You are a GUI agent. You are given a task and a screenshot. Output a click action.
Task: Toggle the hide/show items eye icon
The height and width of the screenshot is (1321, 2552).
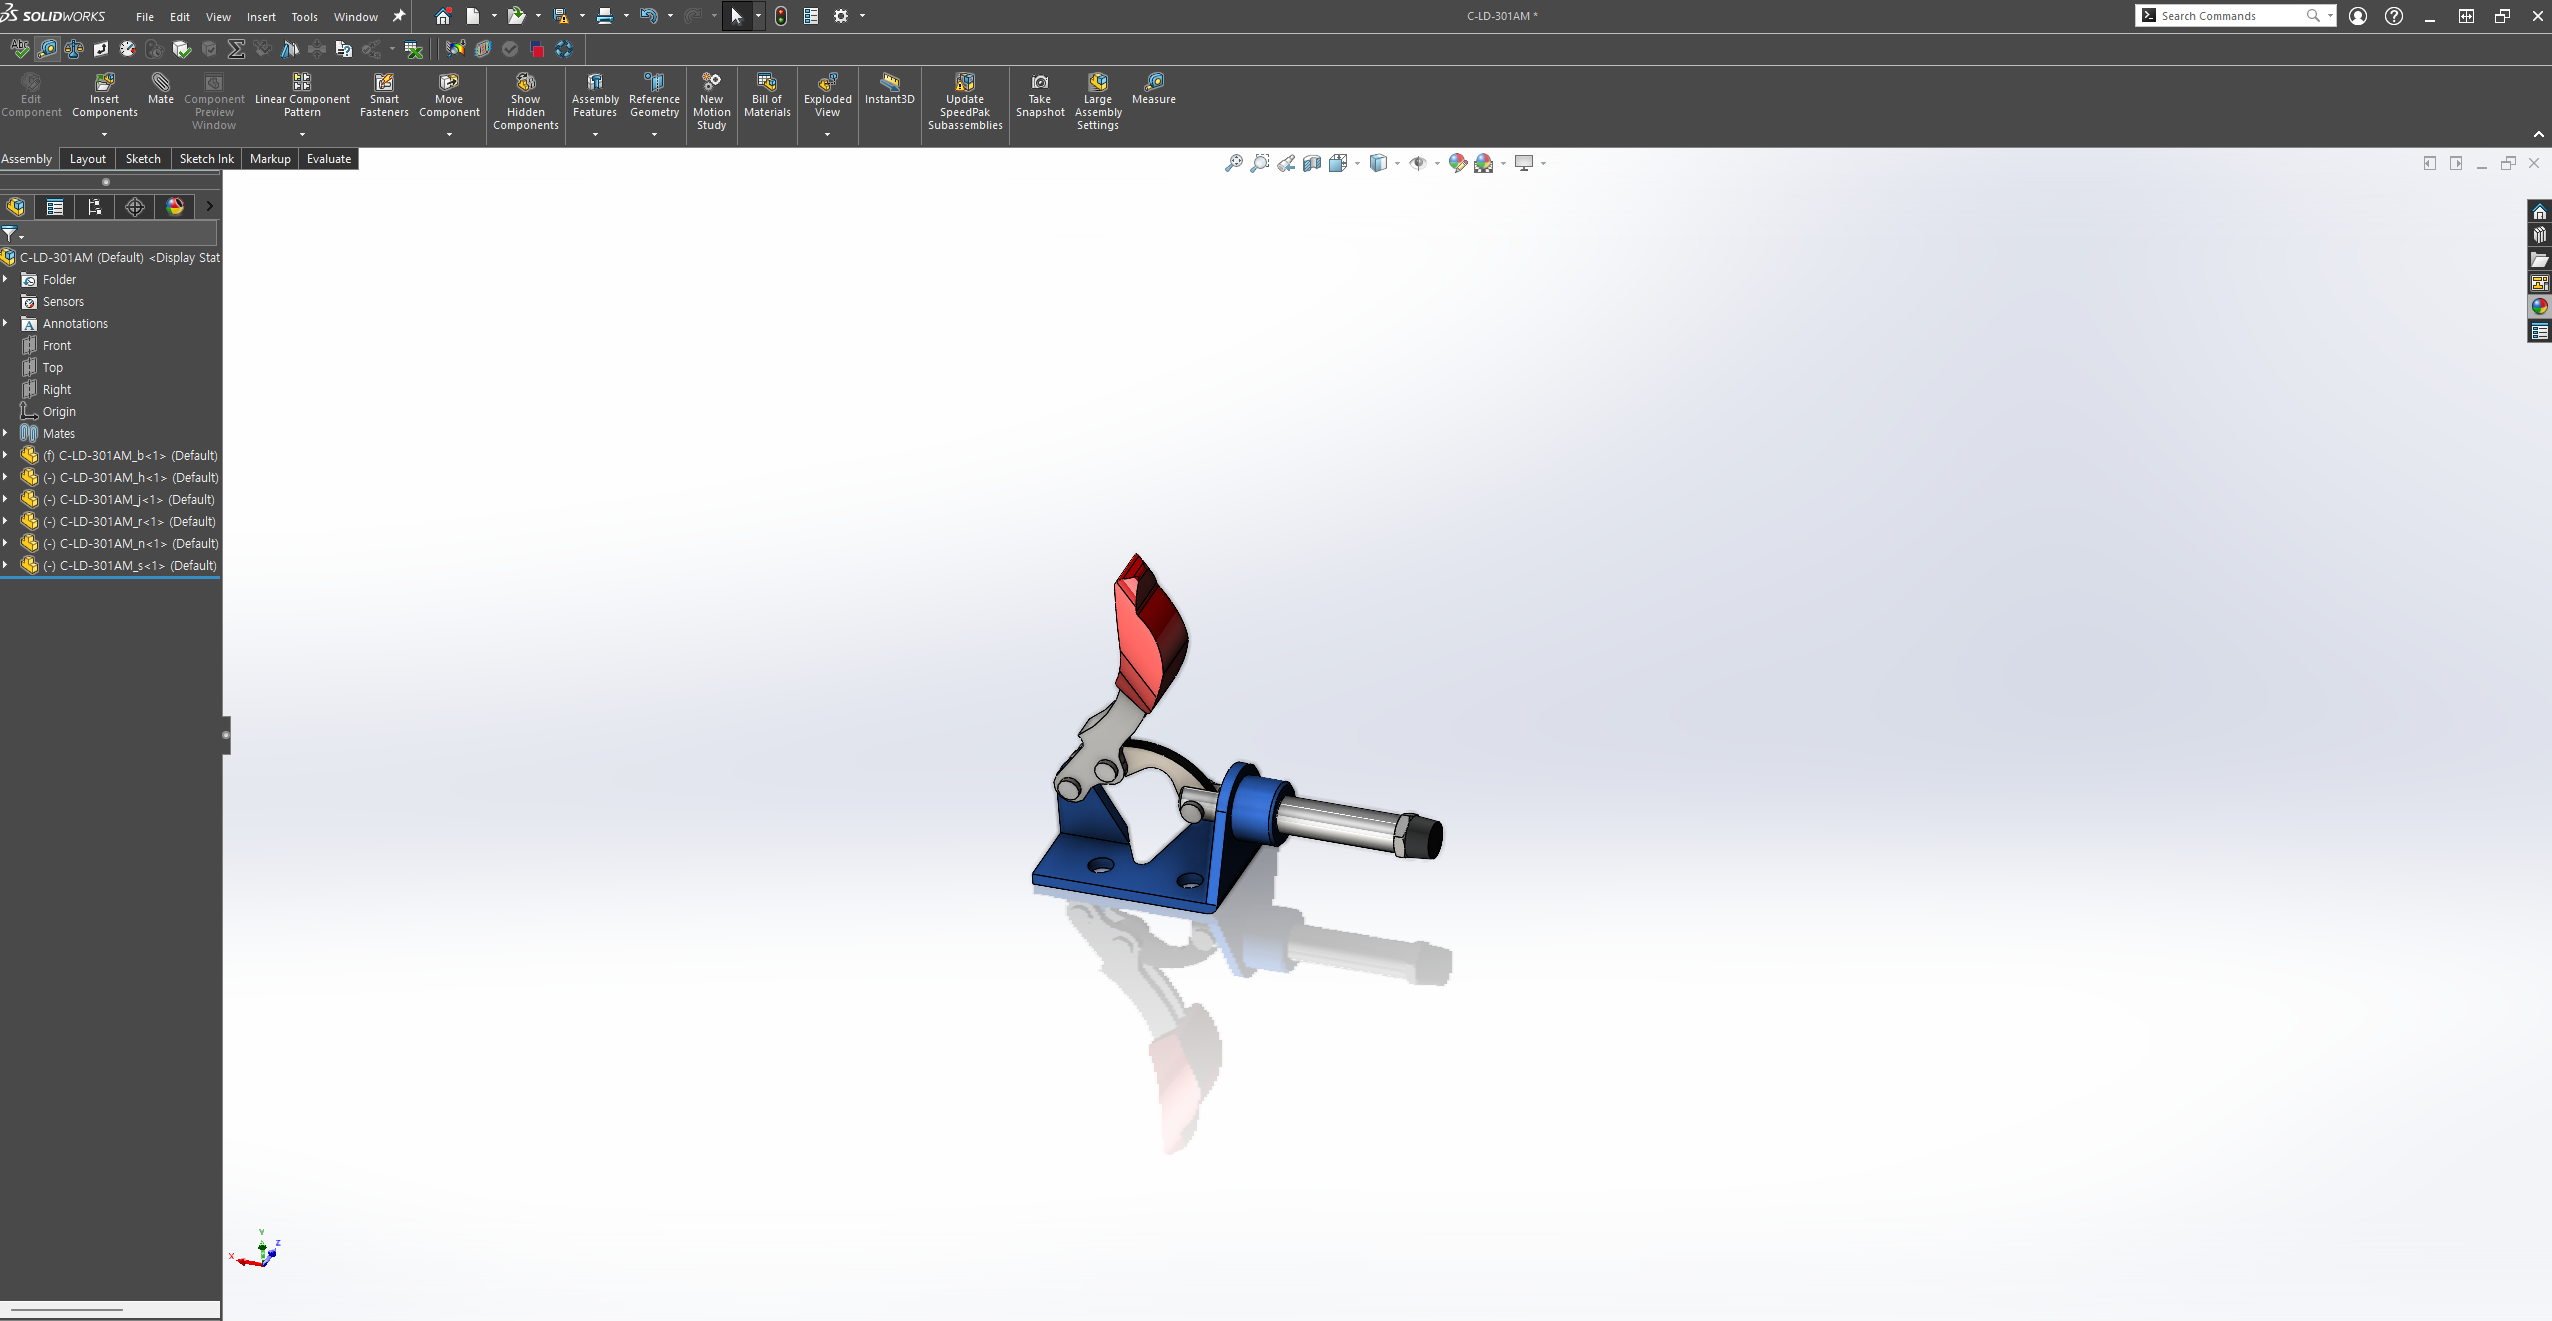pyautogui.click(x=1418, y=163)
